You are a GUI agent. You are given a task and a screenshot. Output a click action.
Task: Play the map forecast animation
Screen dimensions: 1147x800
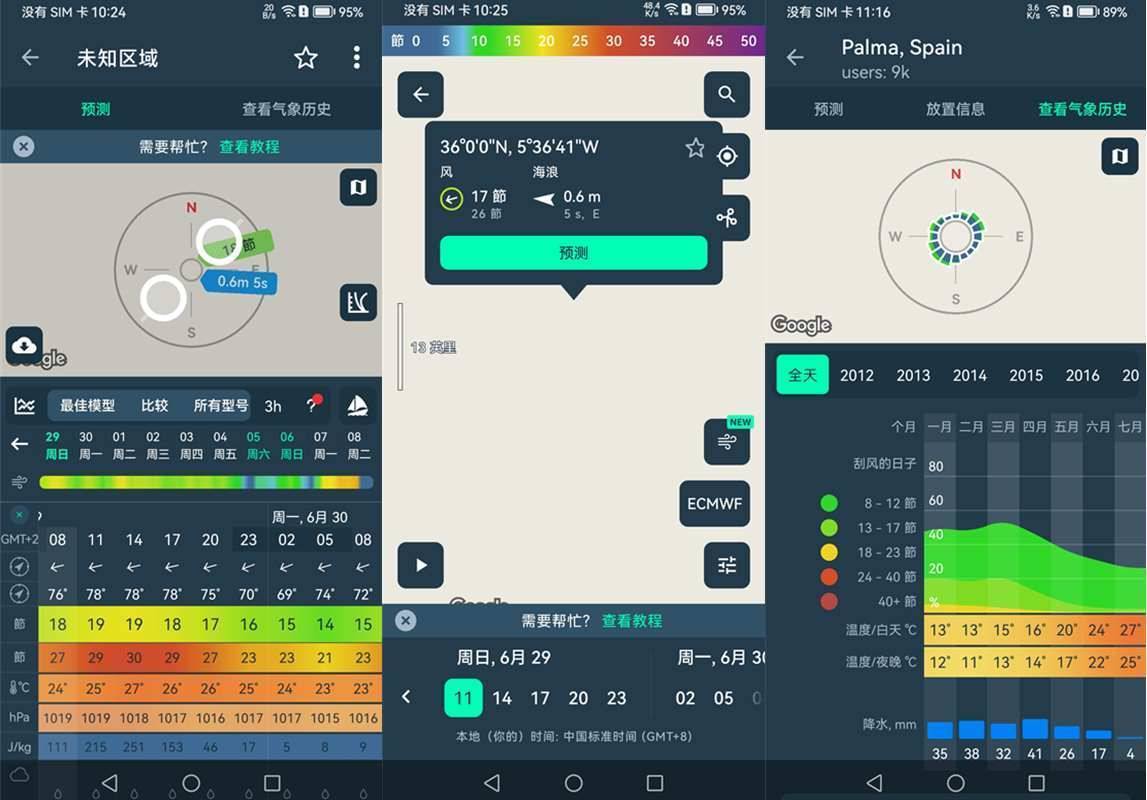[x=421, y=565]
